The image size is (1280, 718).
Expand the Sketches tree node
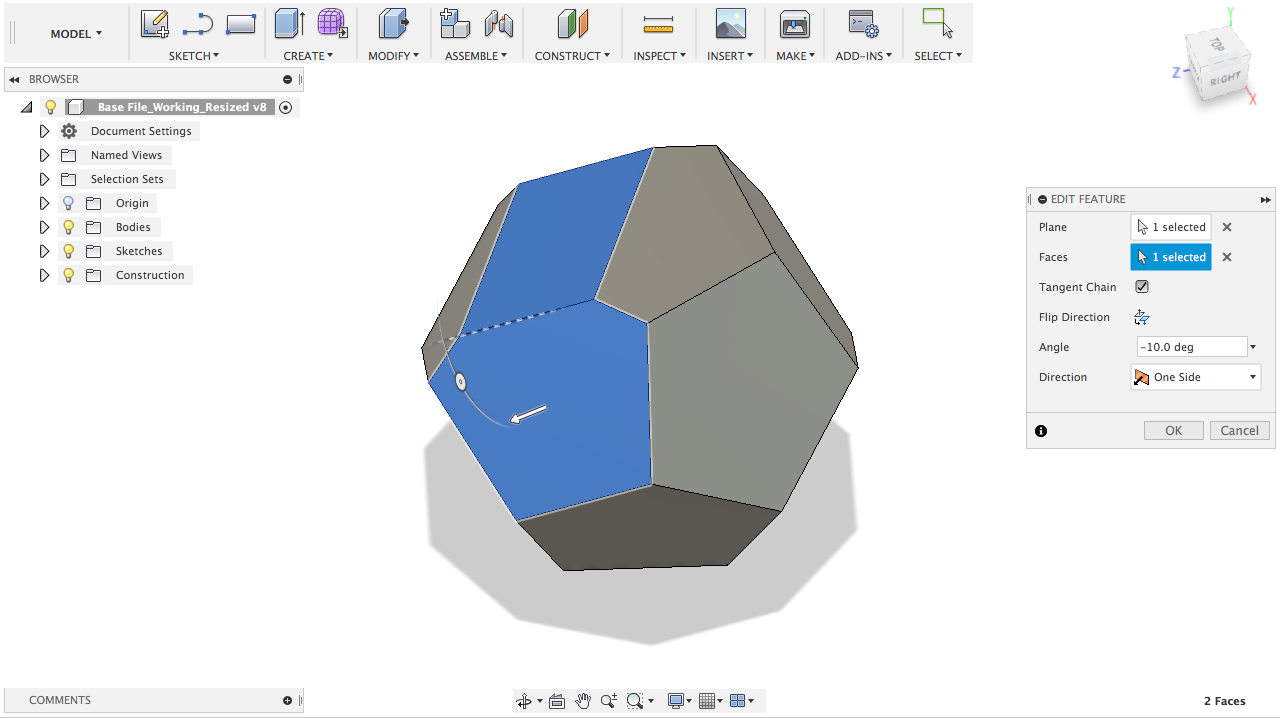pyautogui.click(x=44, y=251)
